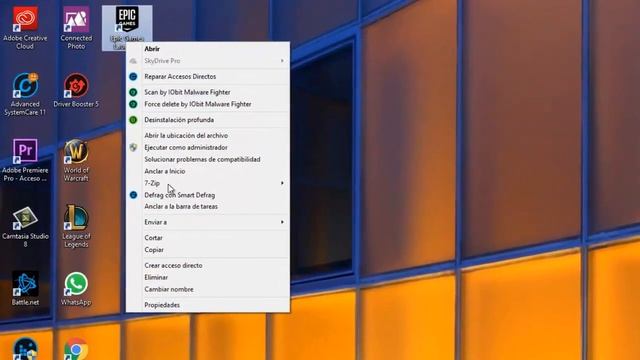640x360 pixels.
Task: Choose Abrir from the context menu
Action: pyautogui.click(x=208, y=49)
